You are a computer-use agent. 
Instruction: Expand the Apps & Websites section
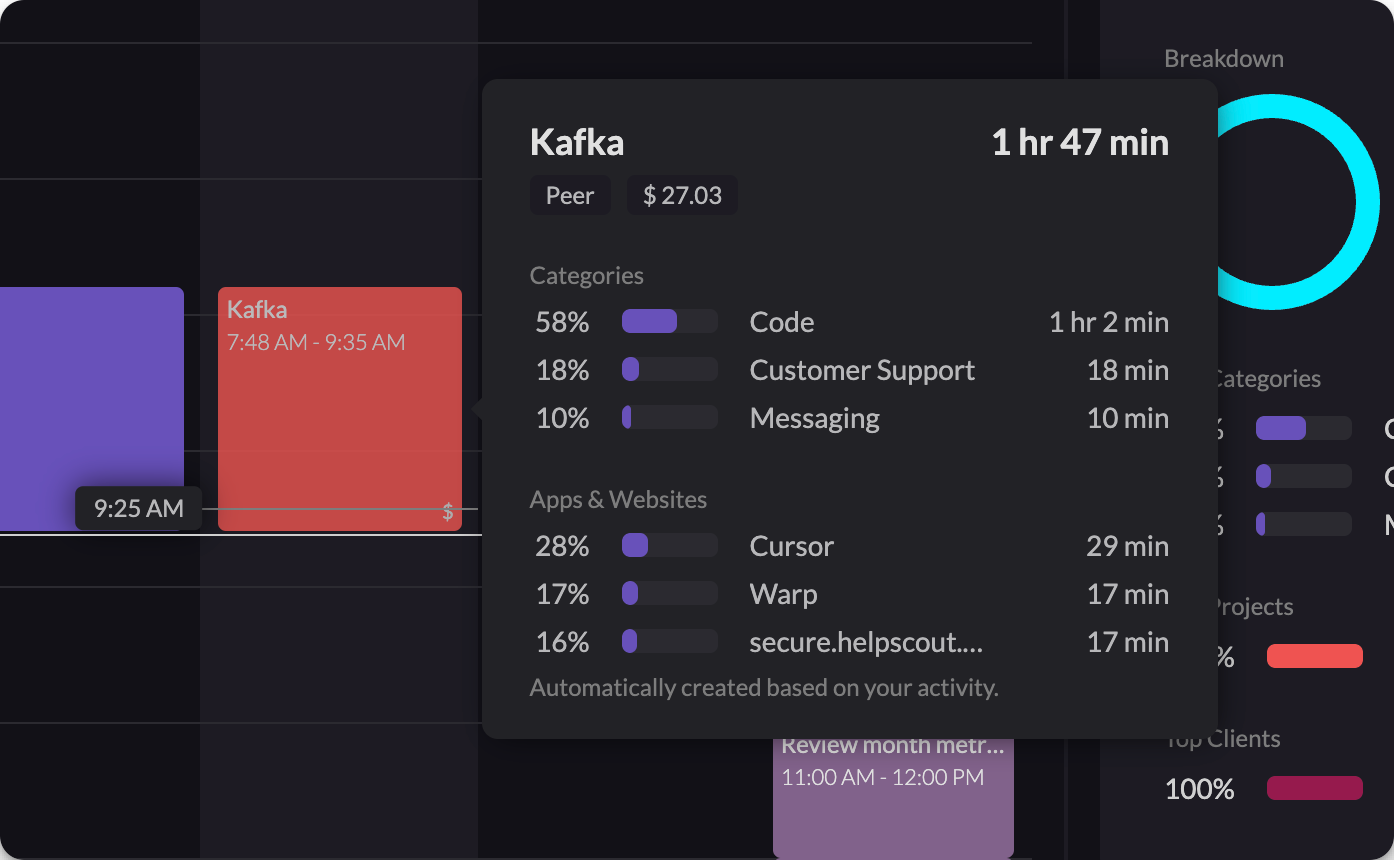click(x=618, y=499)
